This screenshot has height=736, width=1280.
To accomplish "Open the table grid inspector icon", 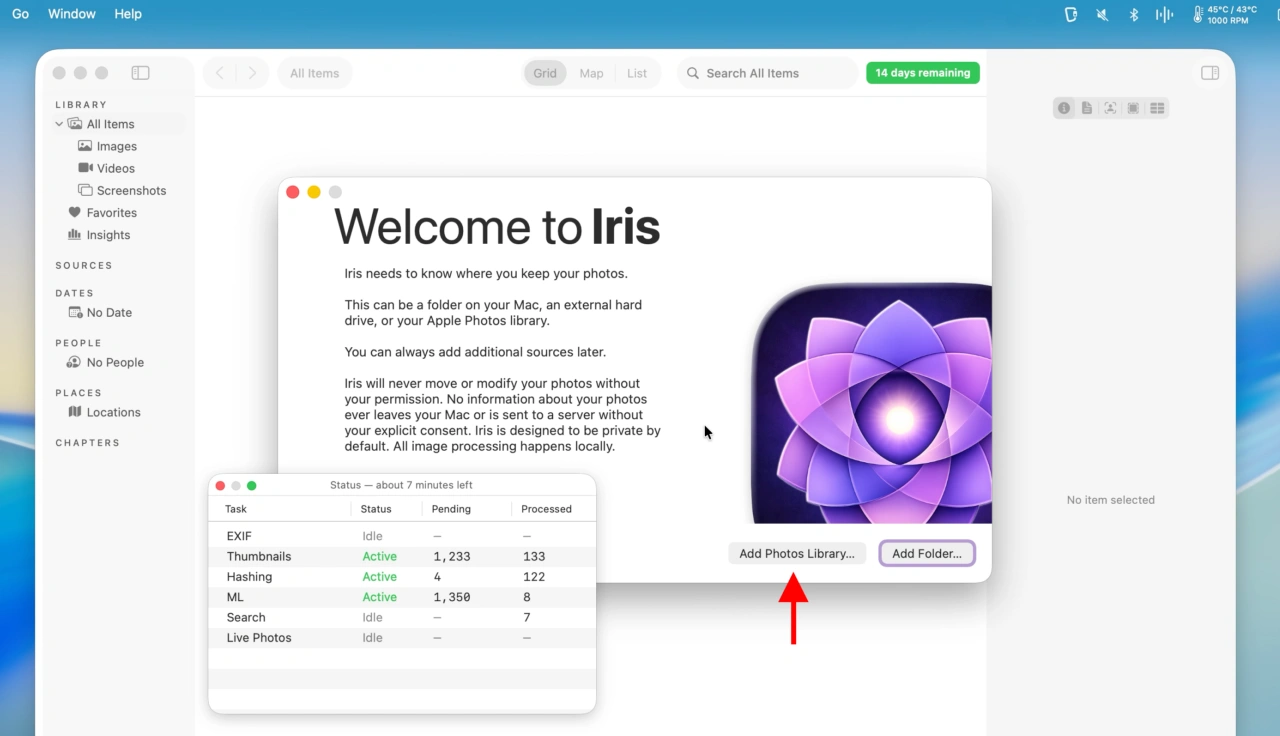I will [x=1157, y=108].
